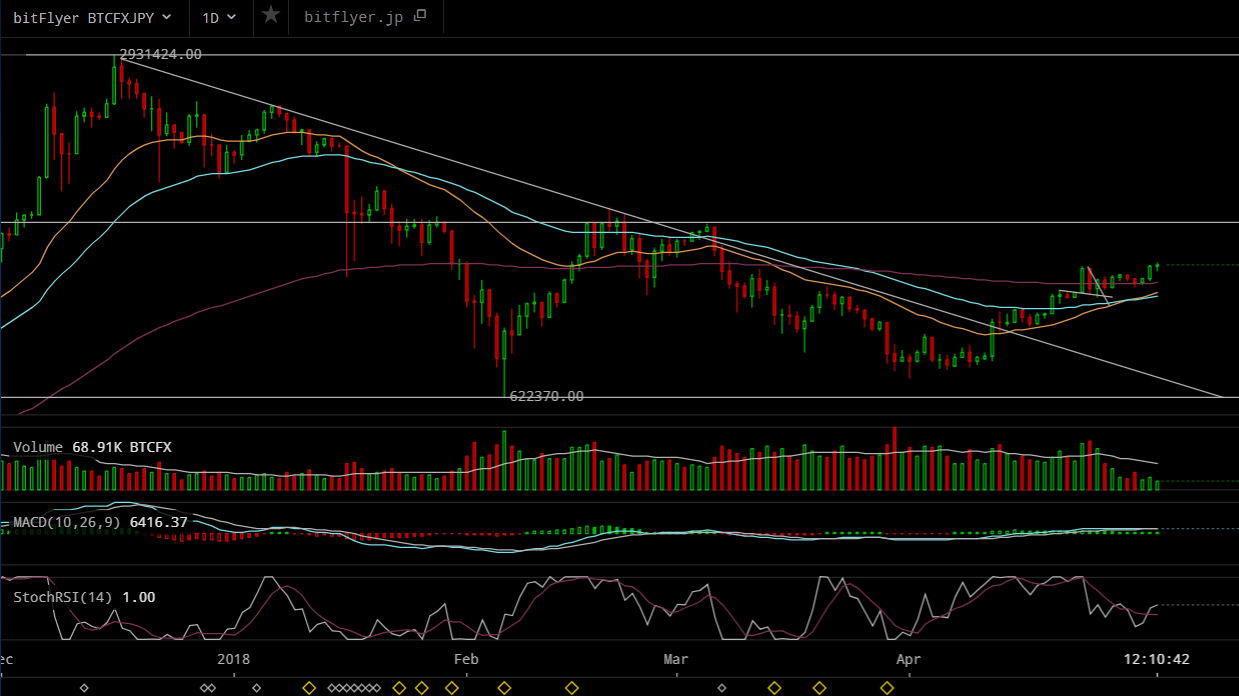The height and width of the screenshot is (696, 1239).
Task: Click the 622370.00 low price label
Action: (546, 396)
